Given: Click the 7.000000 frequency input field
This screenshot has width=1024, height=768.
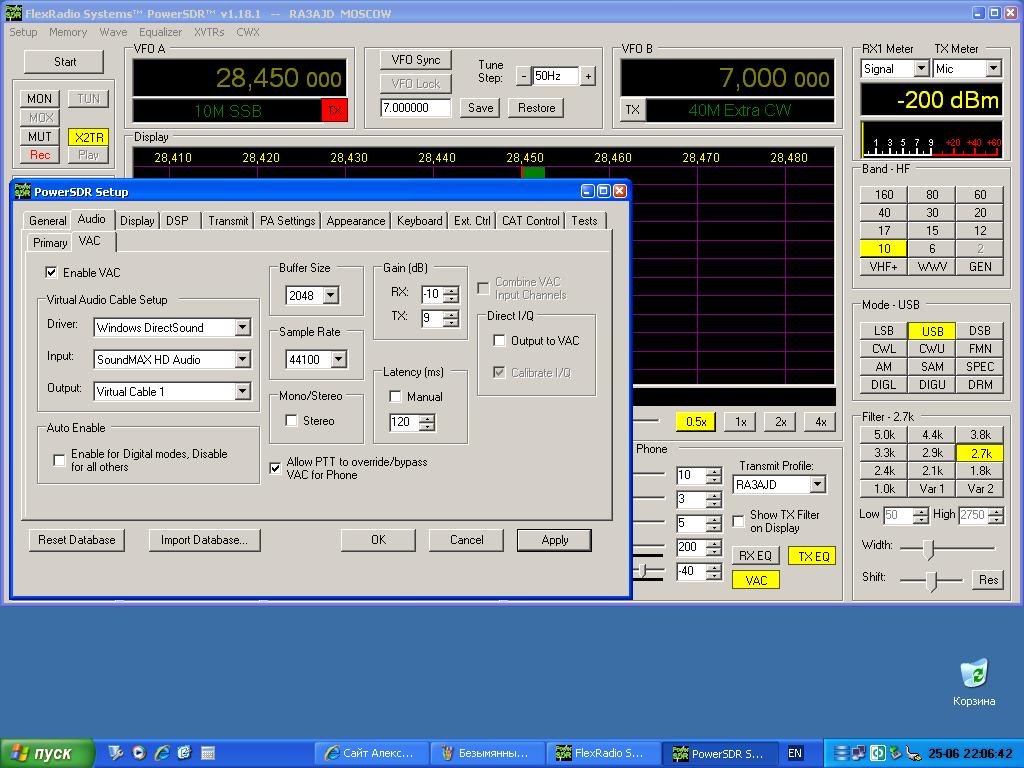Looking at the screenshot, I should 415,108.
